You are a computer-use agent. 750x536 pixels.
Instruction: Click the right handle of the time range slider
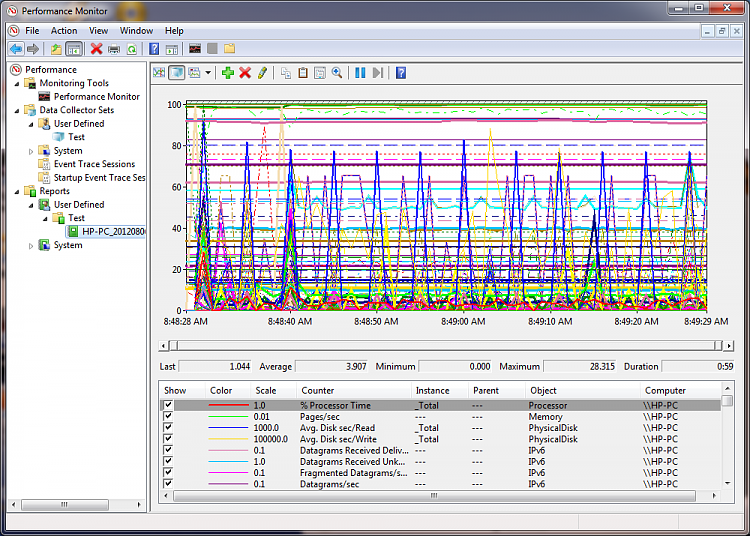(x=718, y=345)
